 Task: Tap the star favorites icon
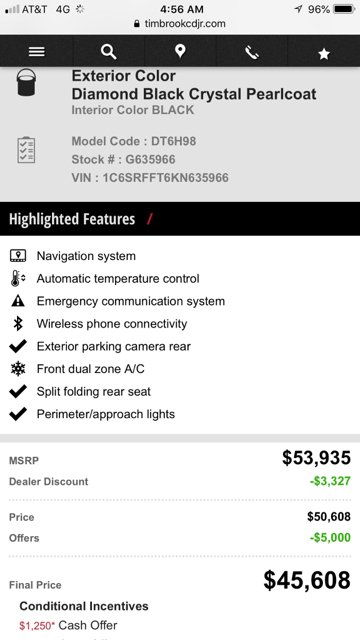(324, 53)
